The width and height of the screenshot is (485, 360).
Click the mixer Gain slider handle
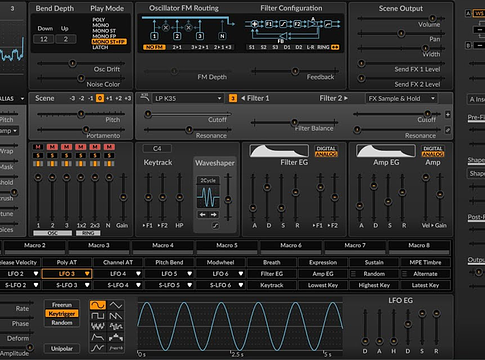pyautogui.click(x=123, y=197)
